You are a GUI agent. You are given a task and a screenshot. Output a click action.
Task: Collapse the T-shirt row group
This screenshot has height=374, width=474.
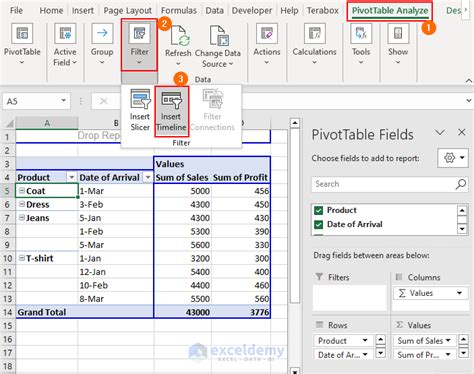(x=22, y=258)
